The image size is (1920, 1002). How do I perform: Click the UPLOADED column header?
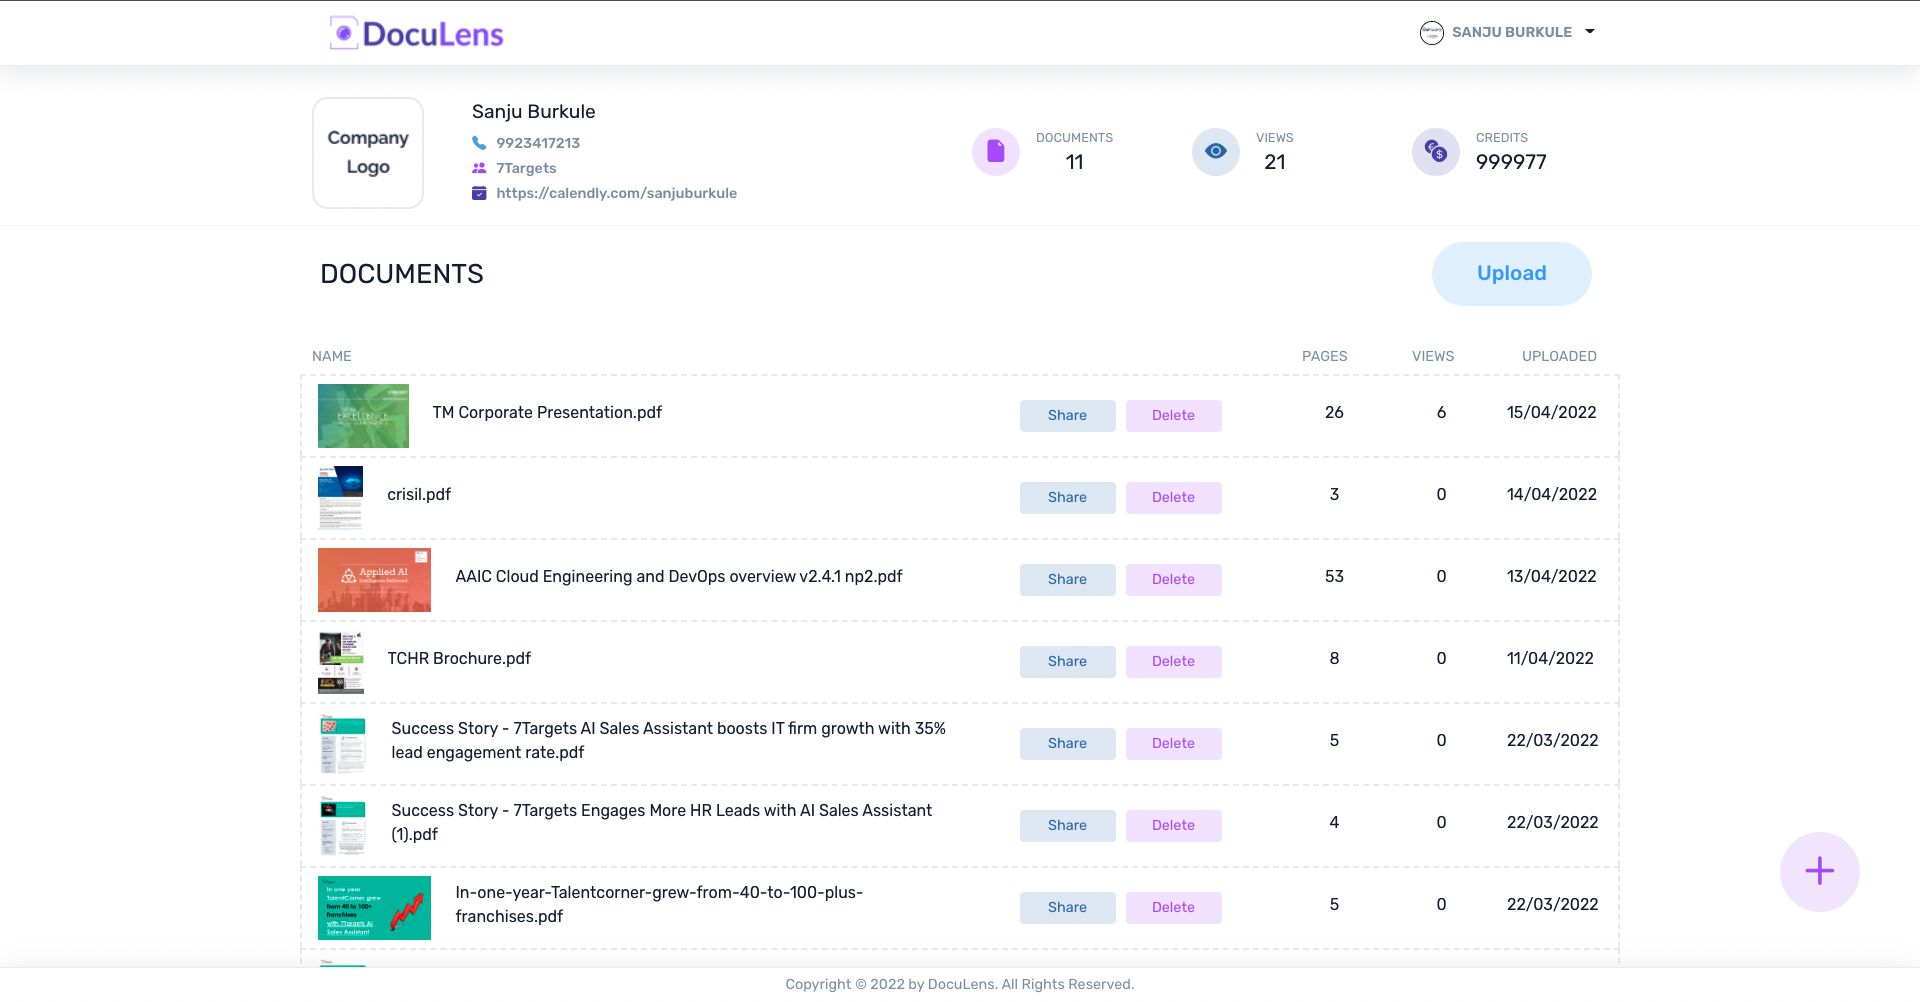point(1559,356)
